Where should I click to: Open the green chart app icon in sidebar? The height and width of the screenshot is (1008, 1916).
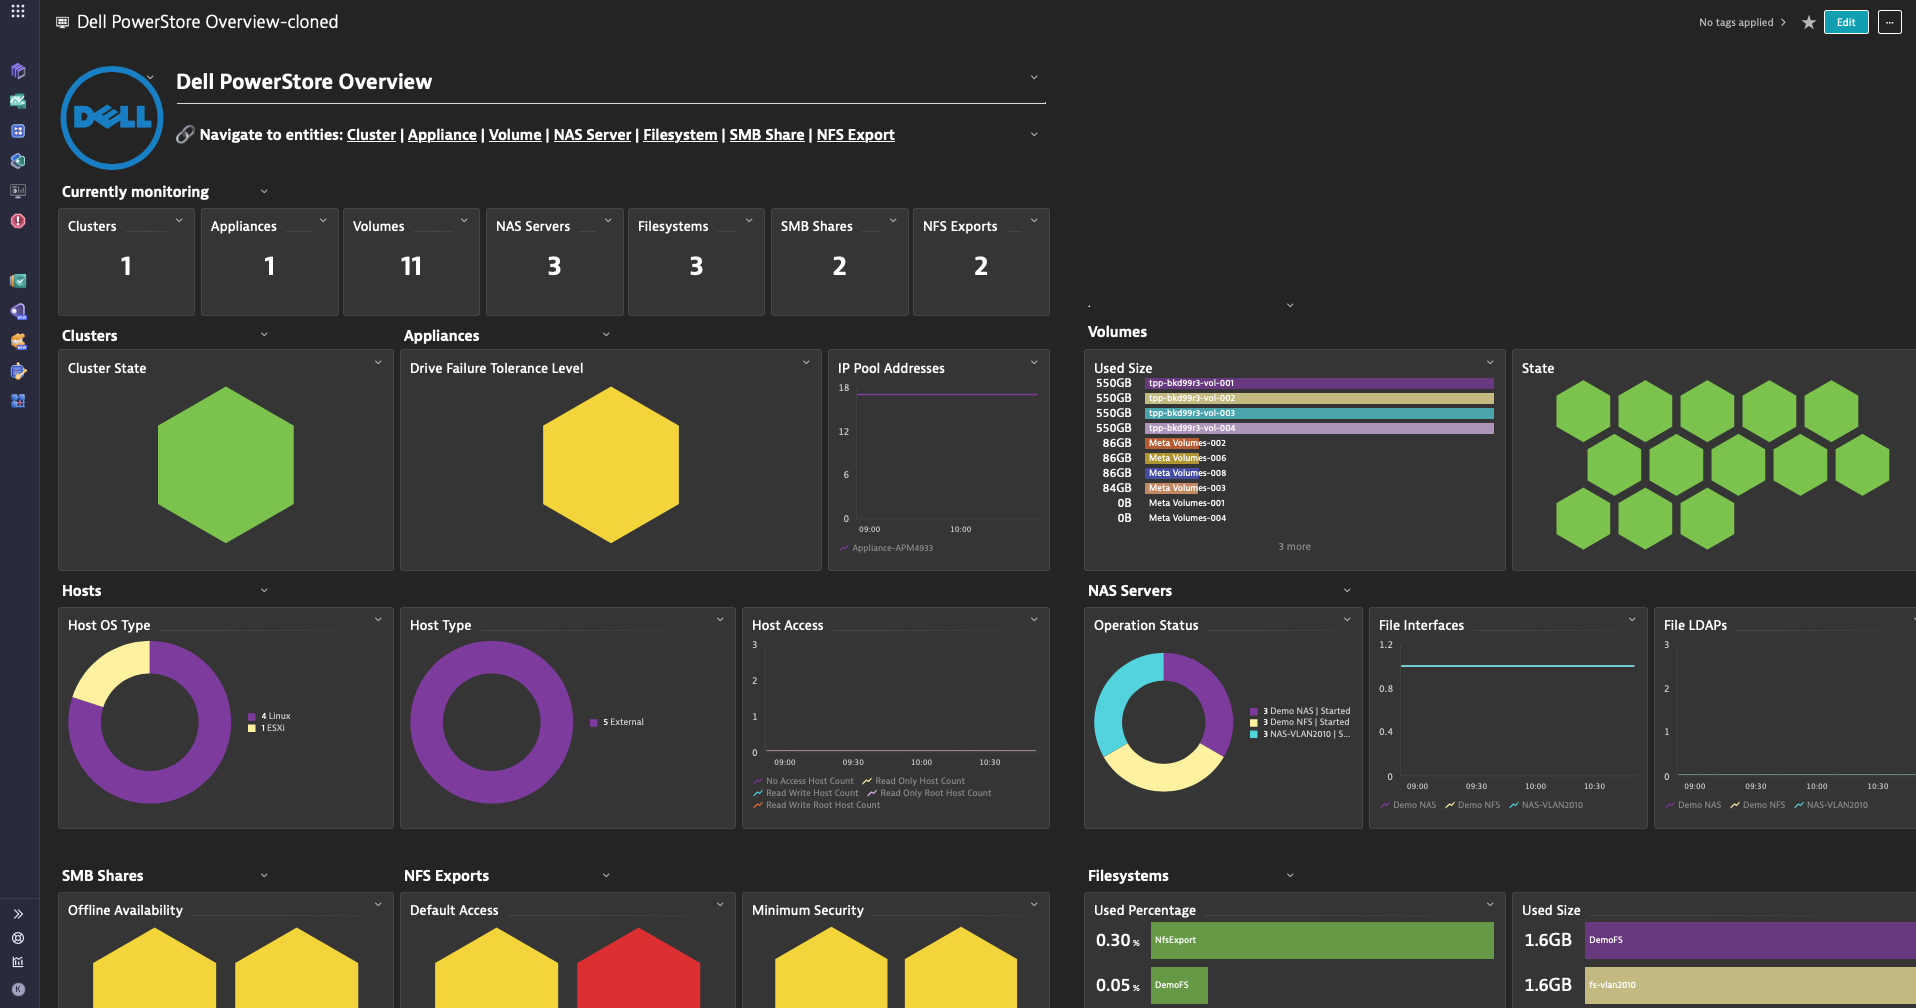click(18, 101)
